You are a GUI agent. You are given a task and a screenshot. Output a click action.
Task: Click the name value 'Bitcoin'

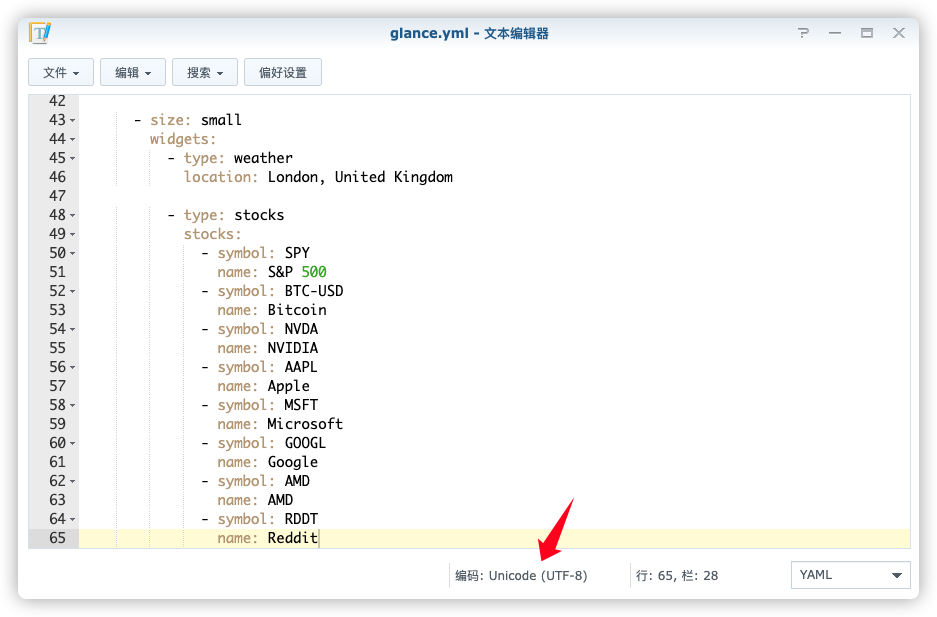(x=297, y=310)
